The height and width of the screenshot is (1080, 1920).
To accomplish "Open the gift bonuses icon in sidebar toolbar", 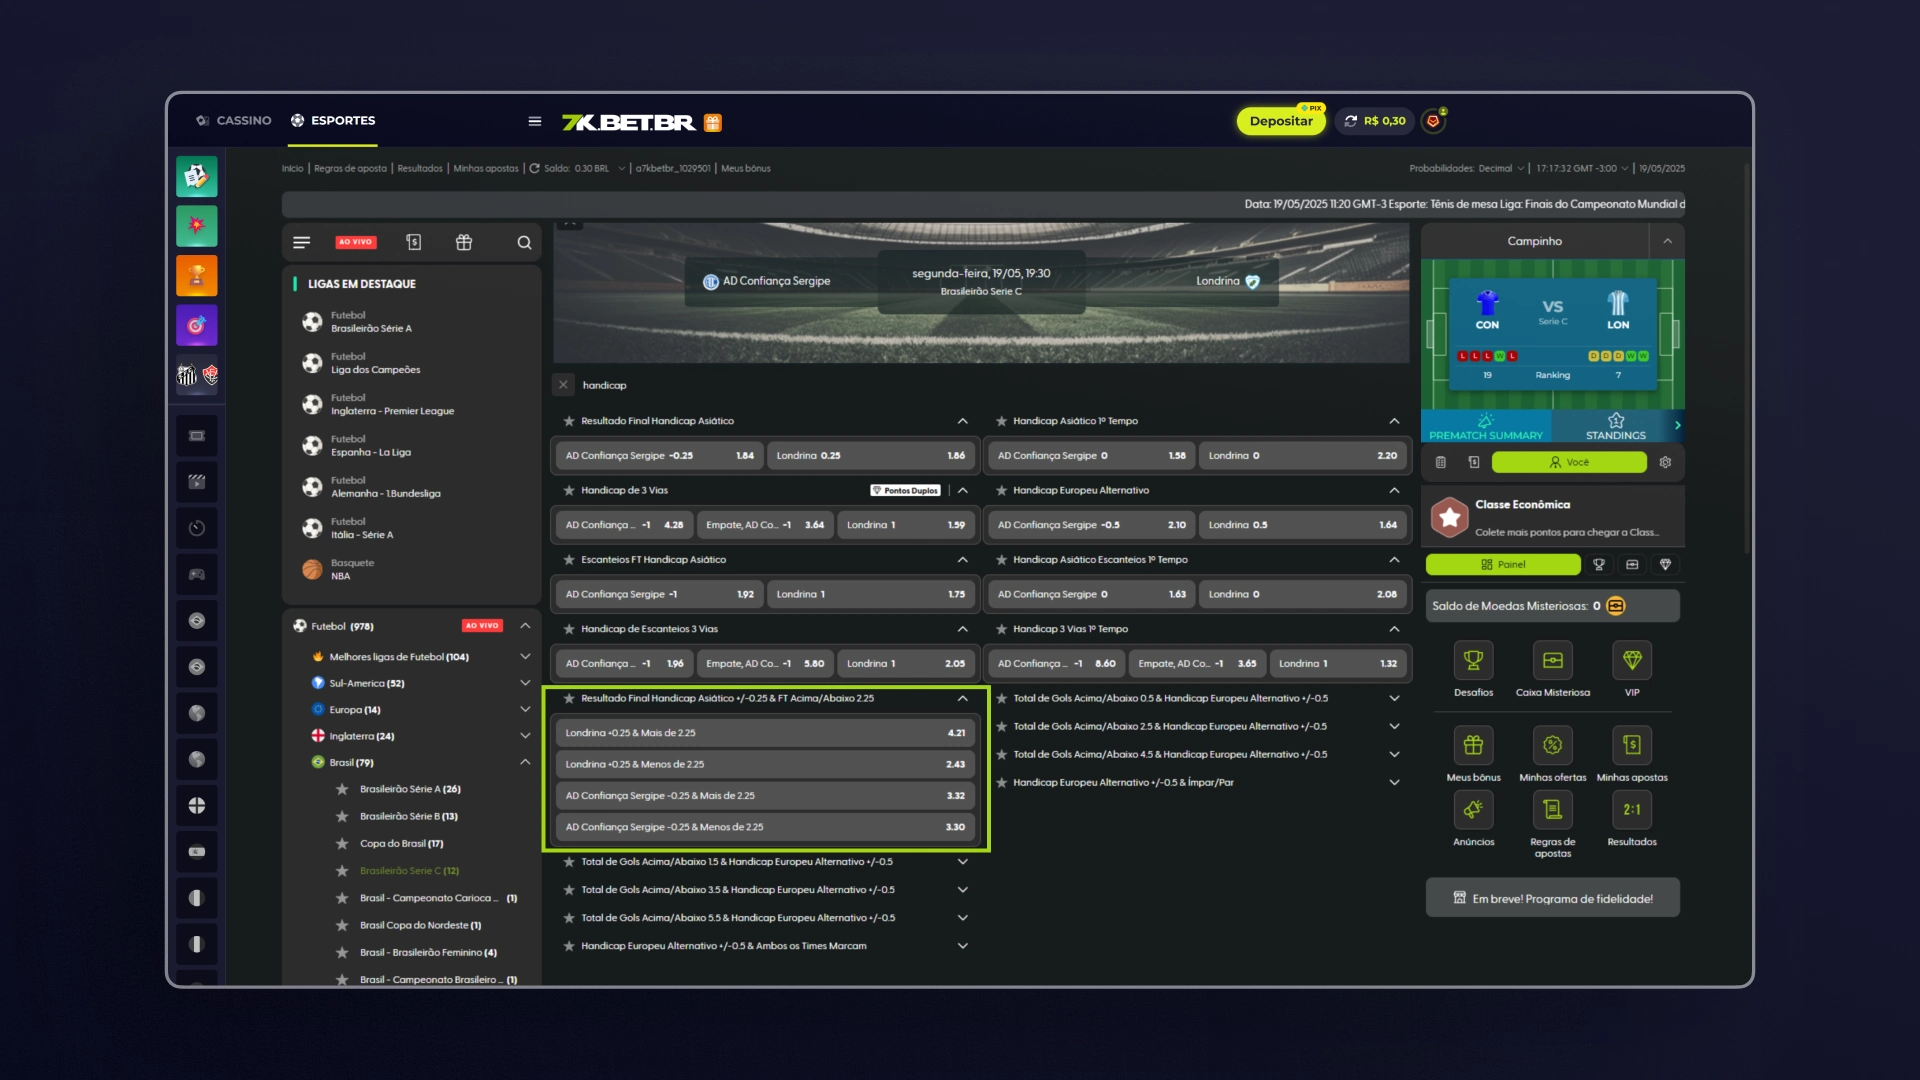I will [464, 243].
